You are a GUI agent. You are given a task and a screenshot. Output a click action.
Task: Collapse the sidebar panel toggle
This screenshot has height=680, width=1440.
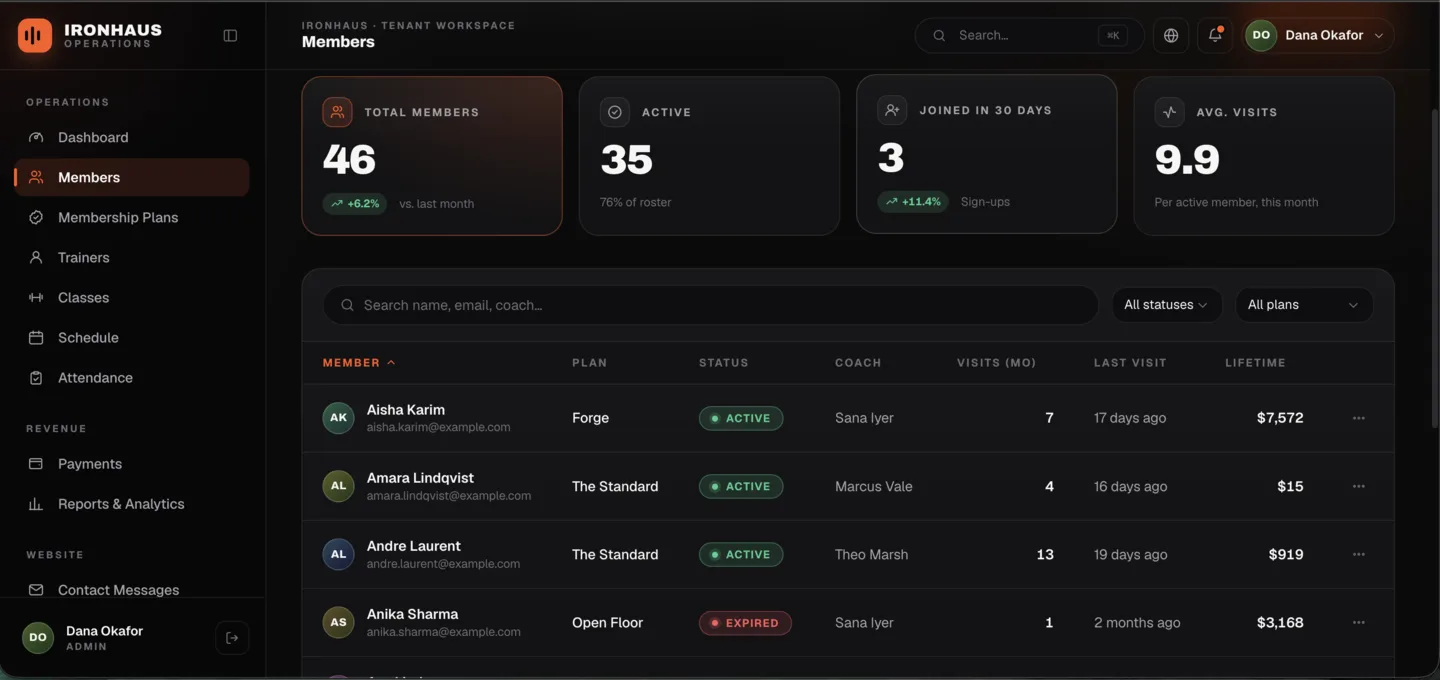230,35
